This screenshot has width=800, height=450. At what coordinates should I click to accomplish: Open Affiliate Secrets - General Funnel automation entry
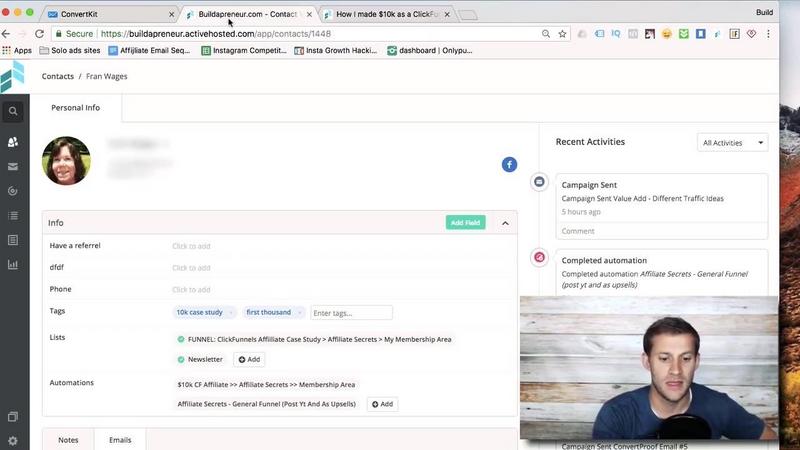tap(266, 404)
